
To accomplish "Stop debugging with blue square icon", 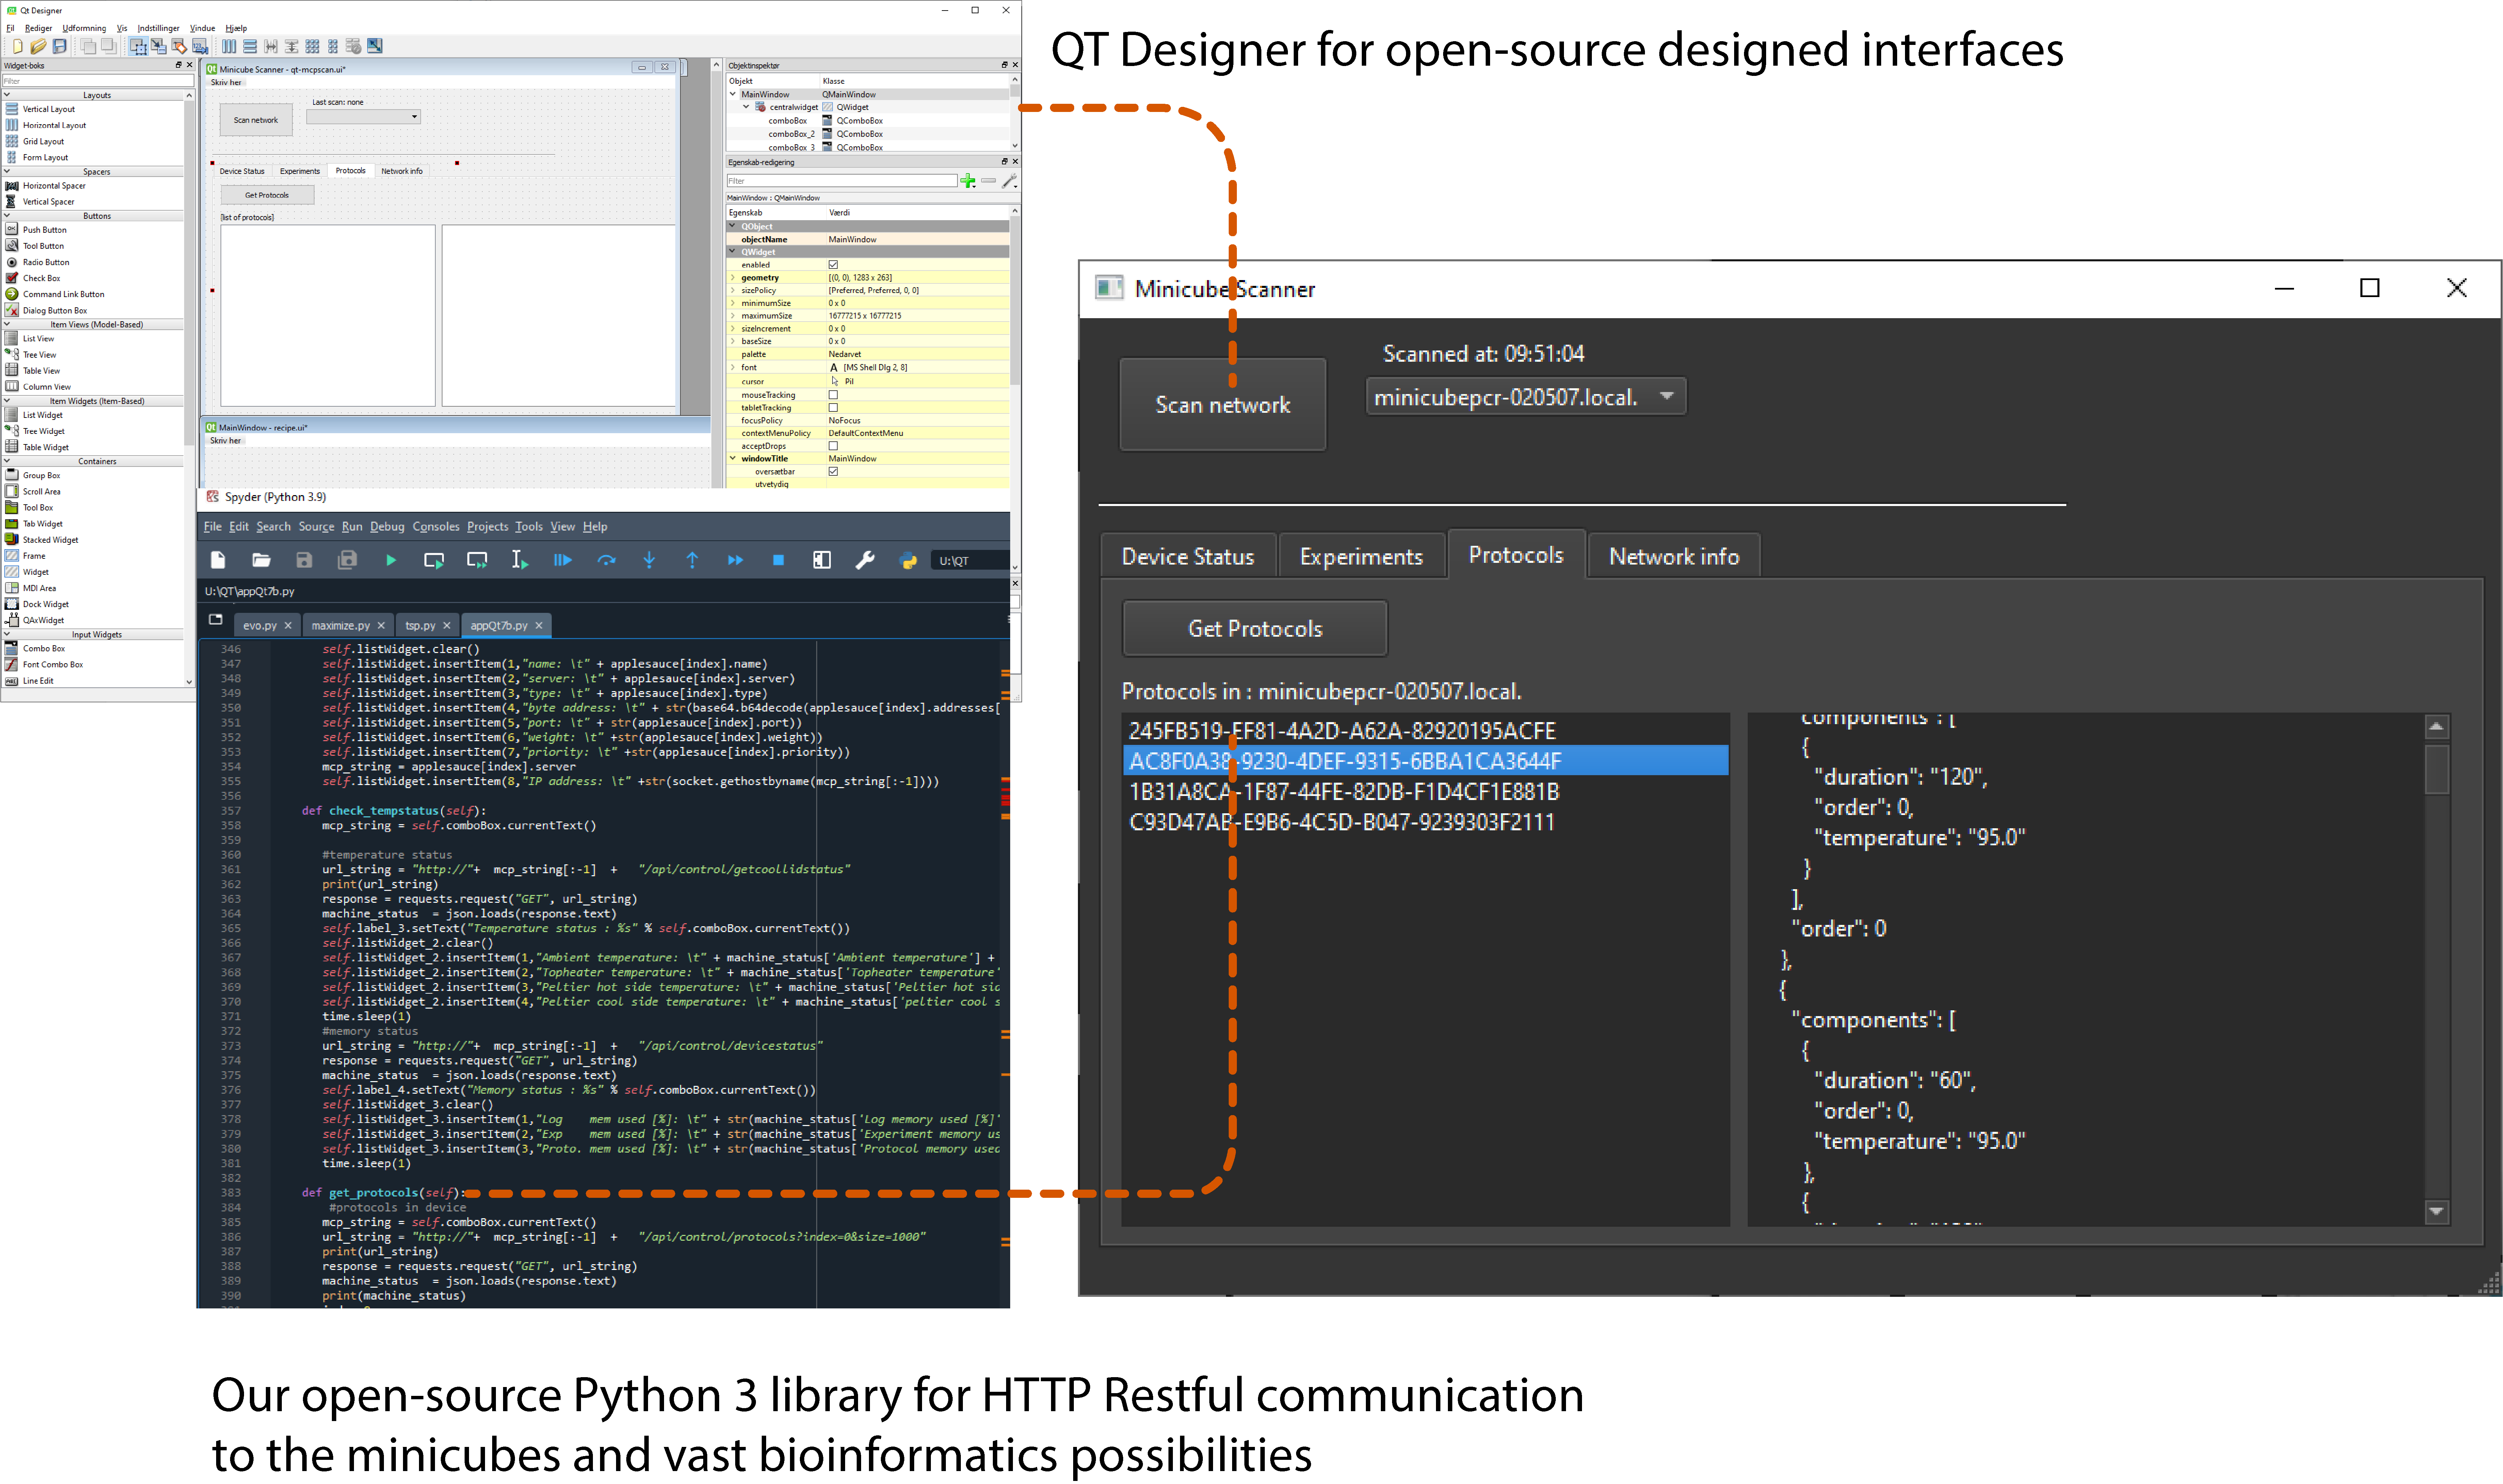I will click(778, 560).
